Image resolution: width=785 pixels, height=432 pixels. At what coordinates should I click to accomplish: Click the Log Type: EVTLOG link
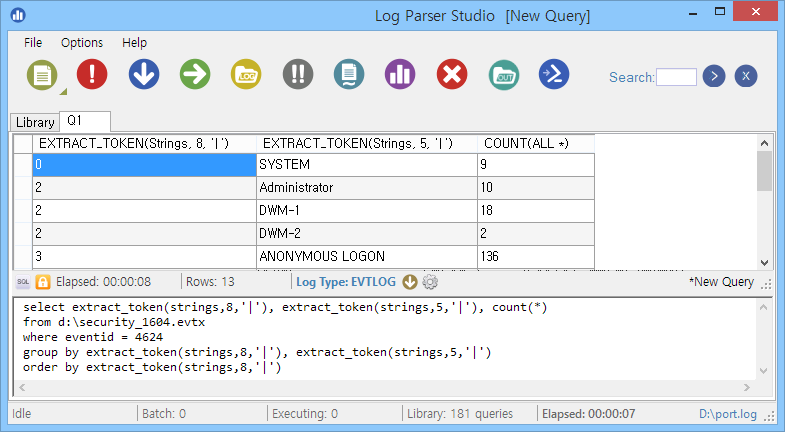346,282
